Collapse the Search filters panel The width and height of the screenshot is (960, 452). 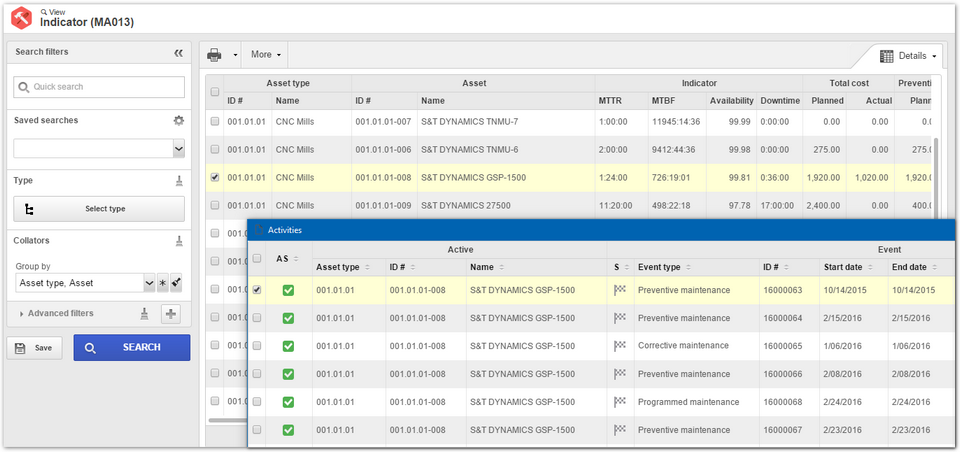pos(178,53)
